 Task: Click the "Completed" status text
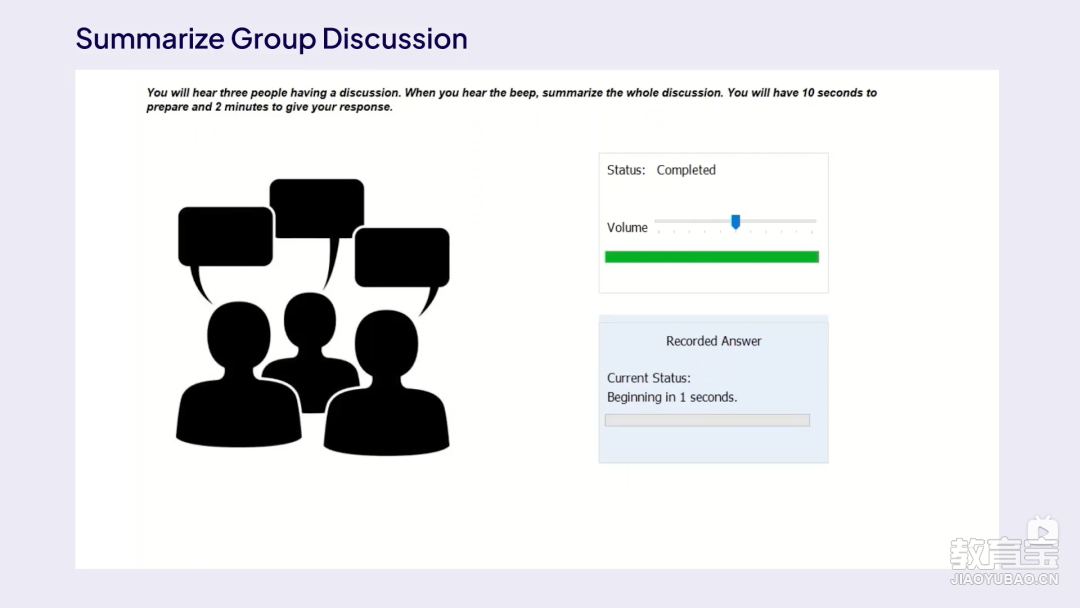686,170
